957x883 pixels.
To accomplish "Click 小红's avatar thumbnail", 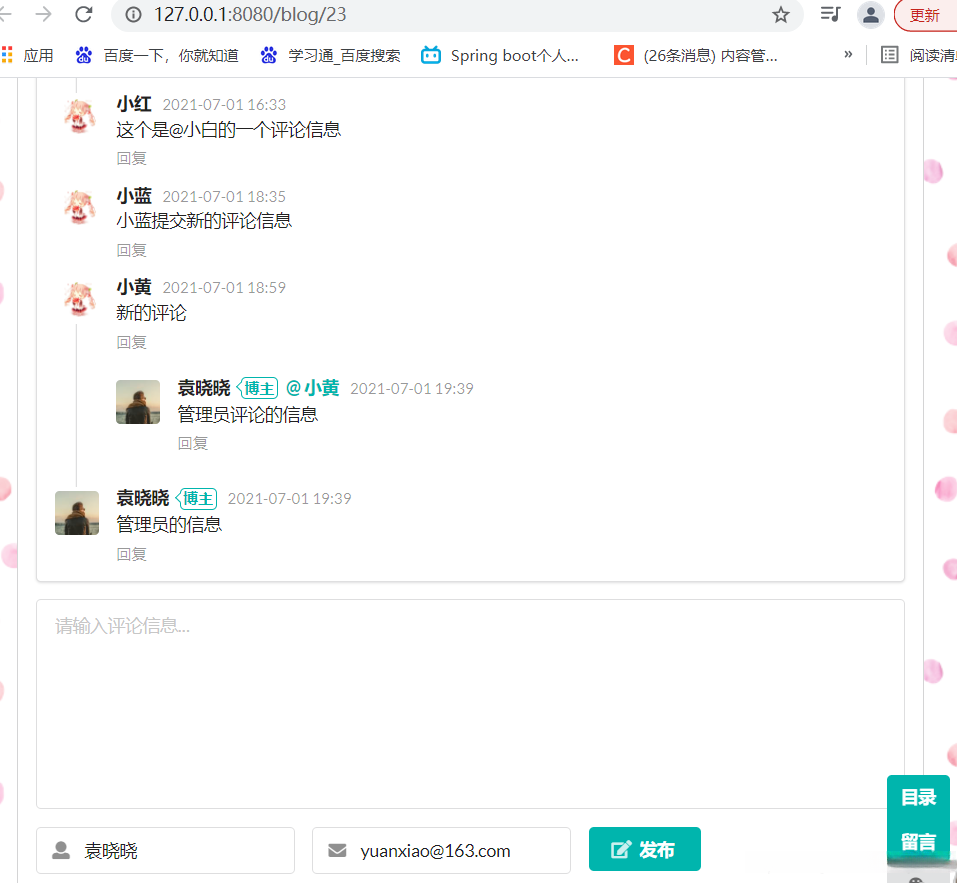I will 79,117.
